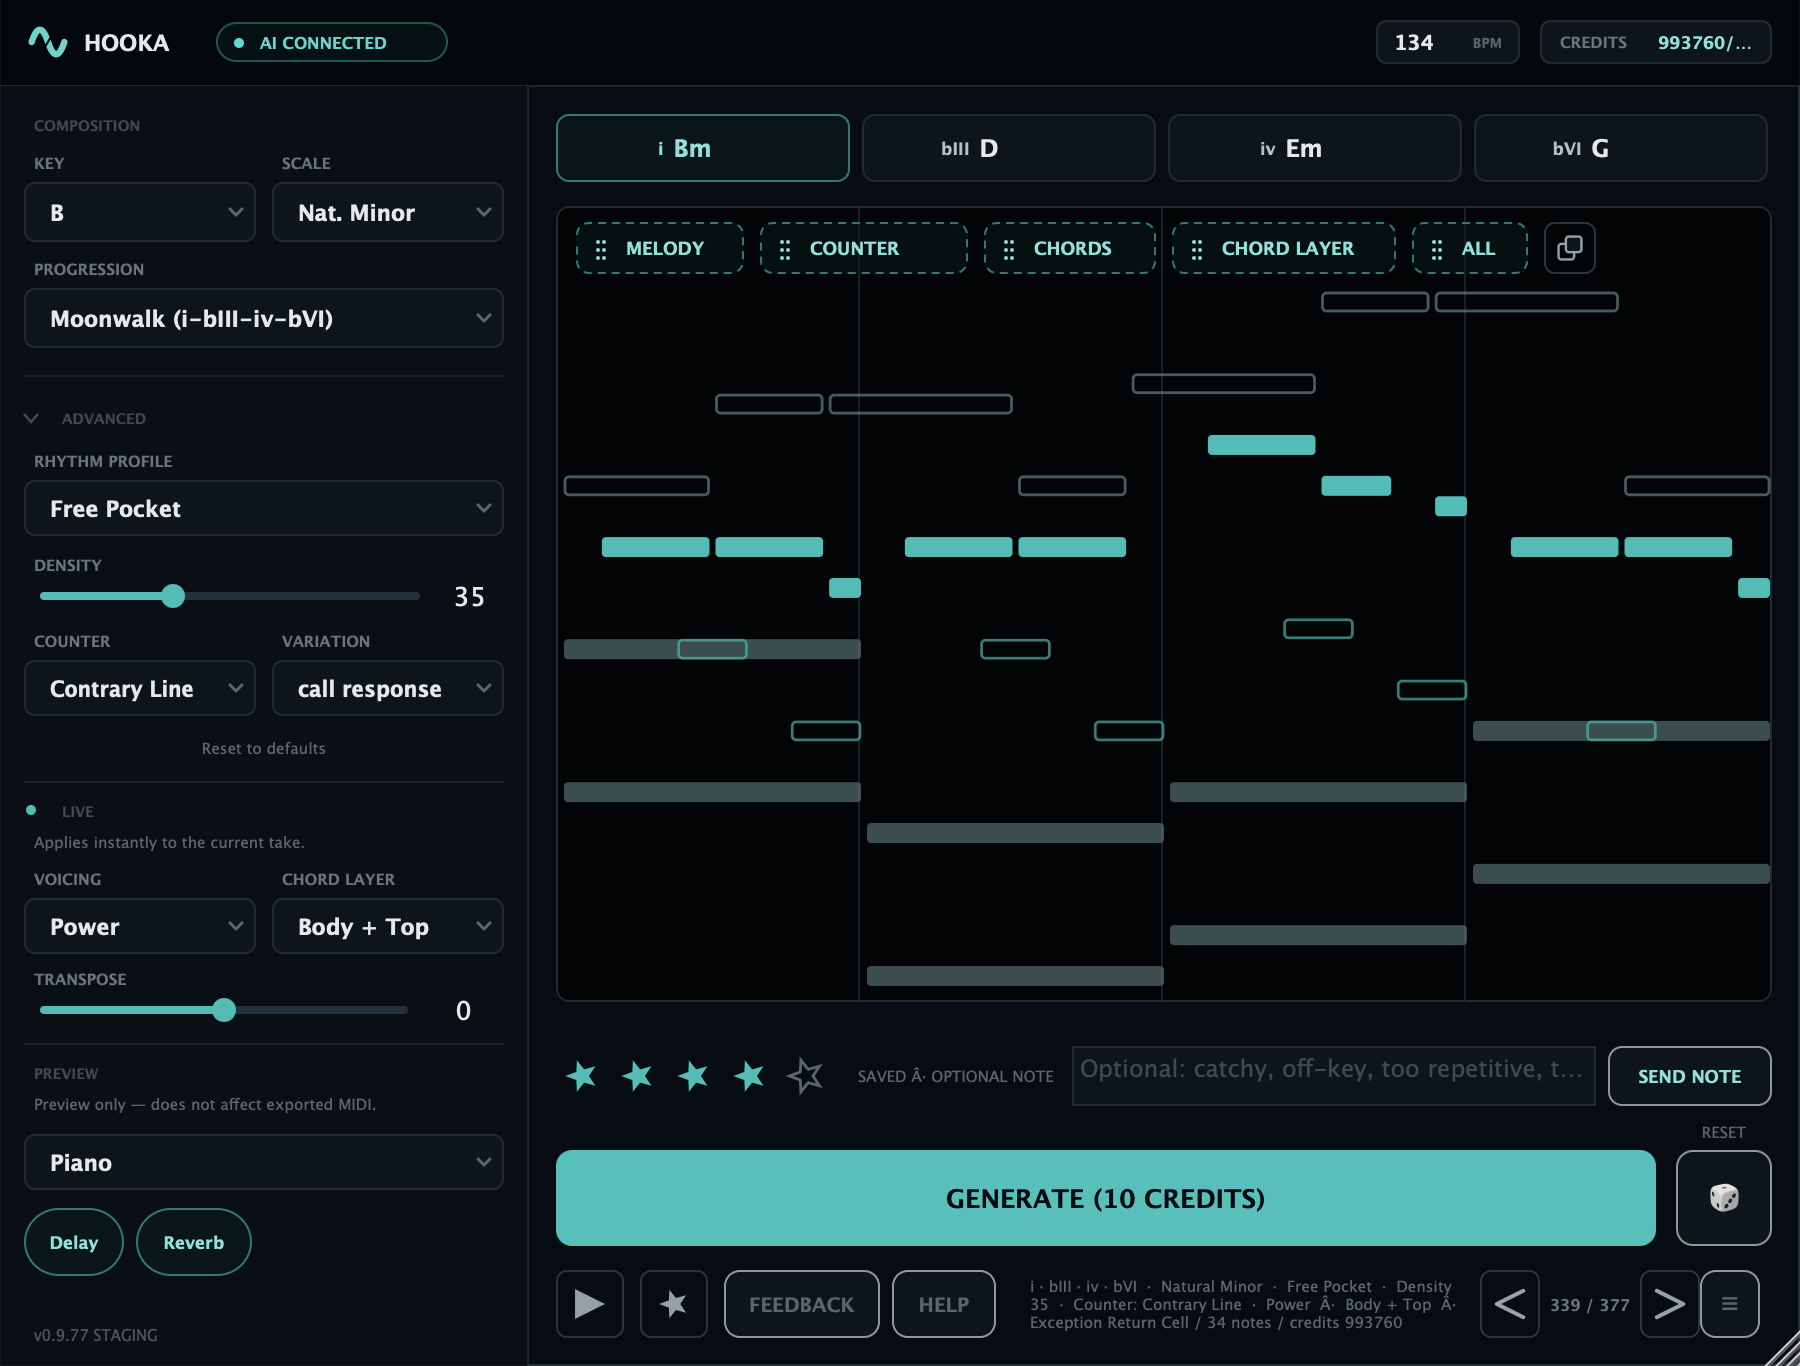
Task: Click the DENSITY slider handle
Action: point(173,596)
